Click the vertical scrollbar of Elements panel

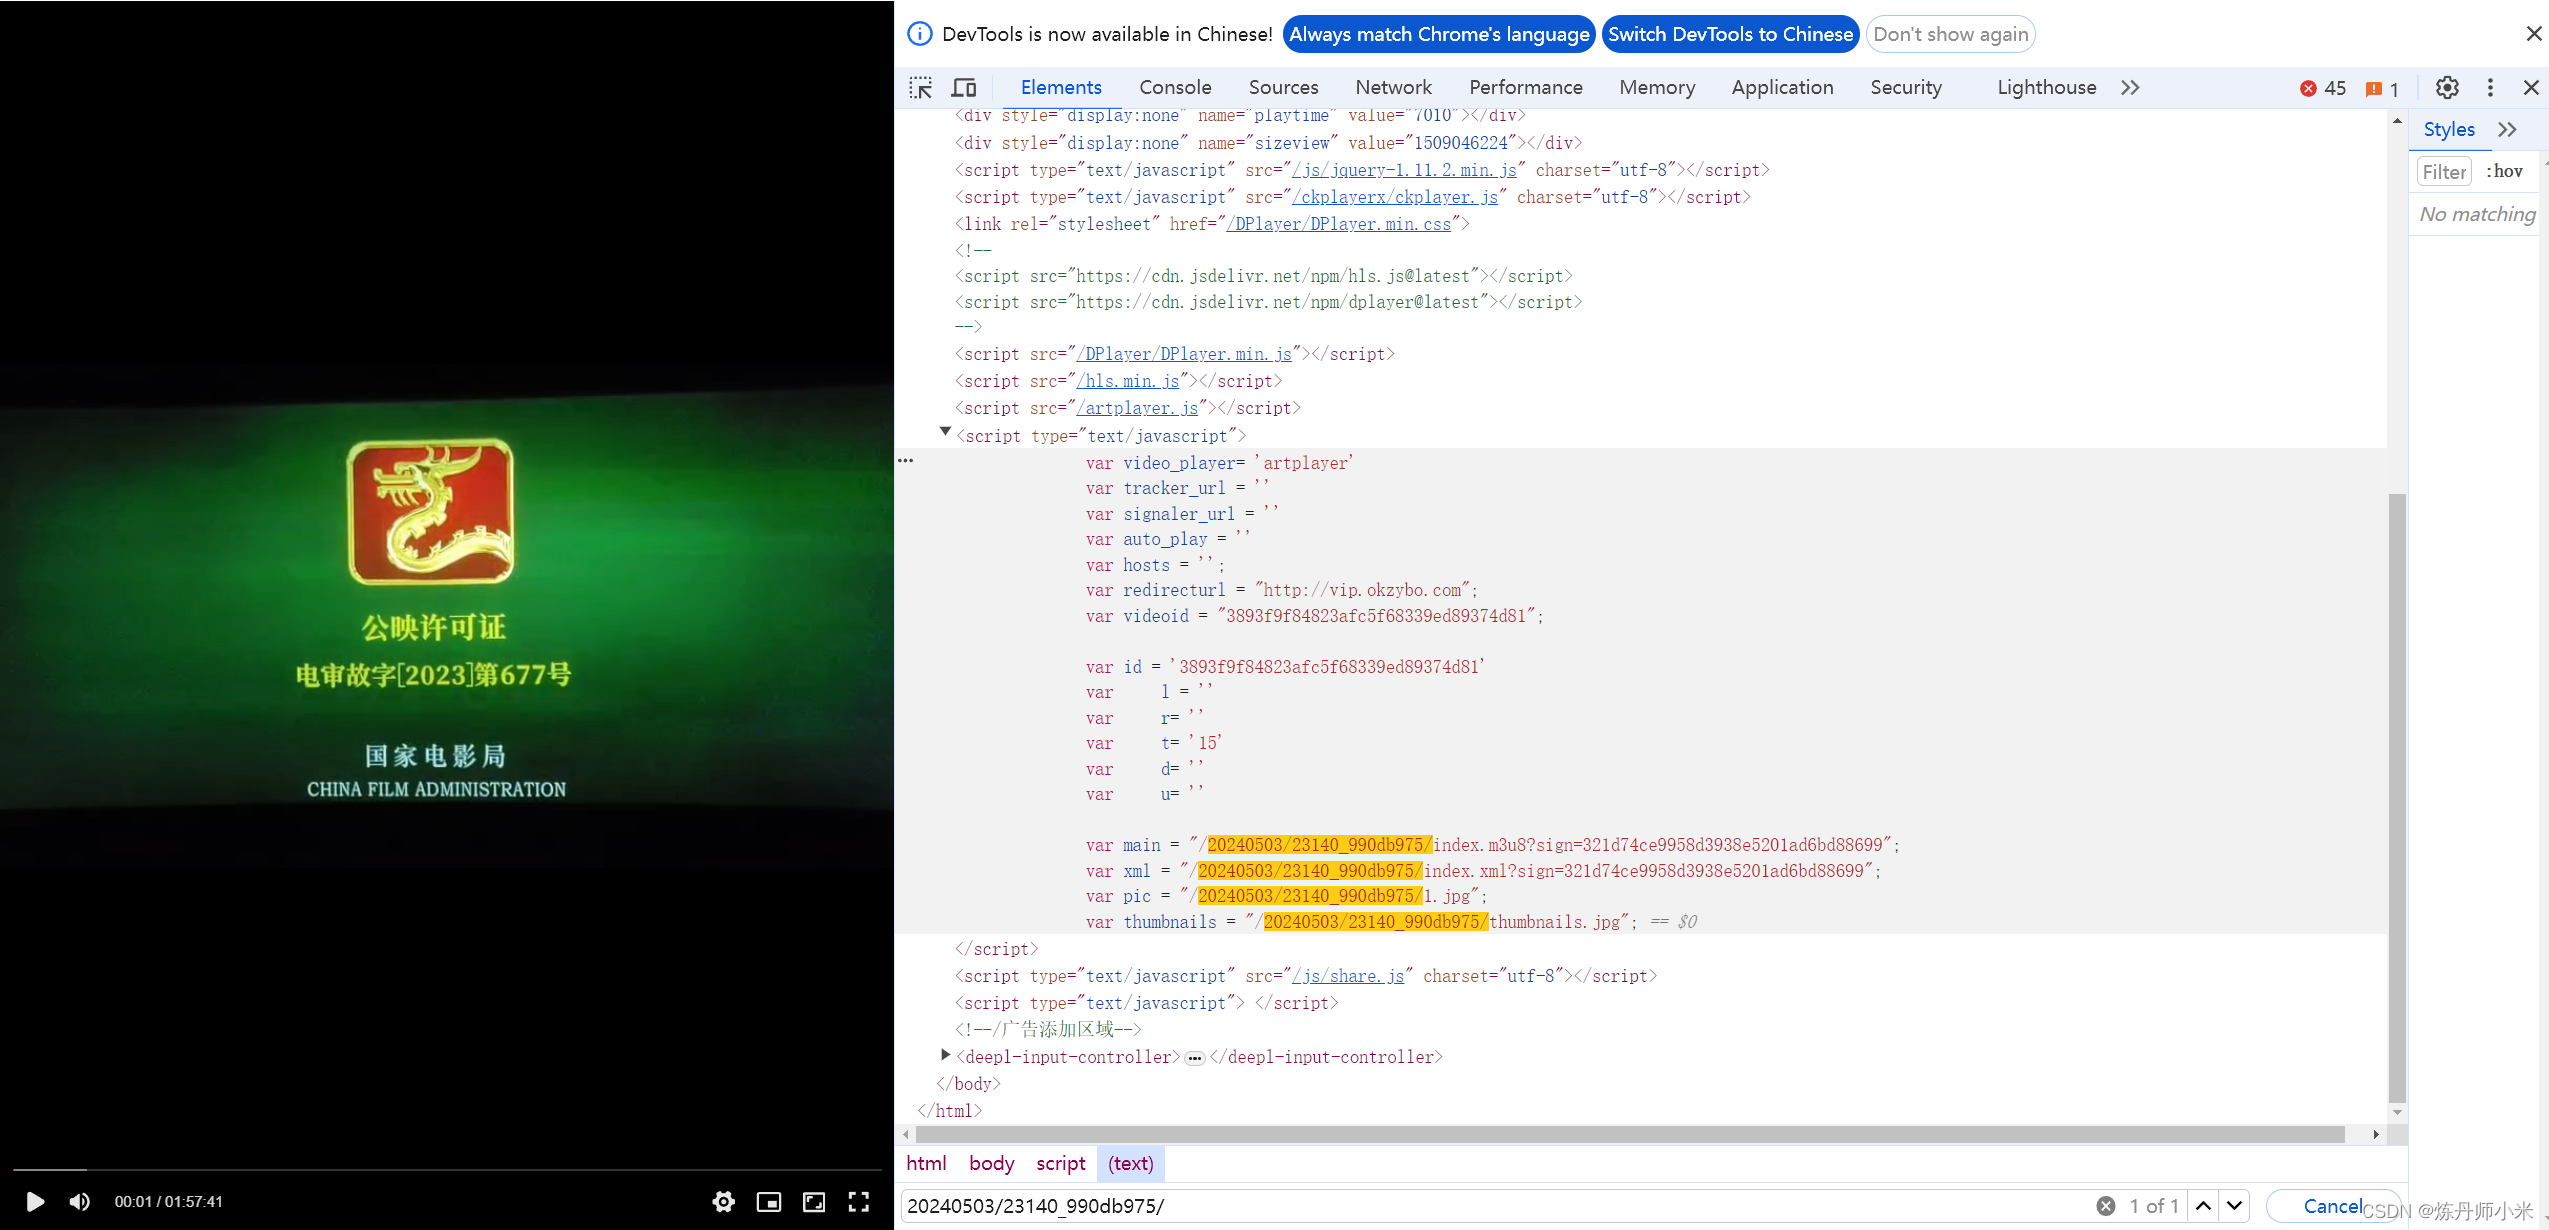pos(2397,797)
